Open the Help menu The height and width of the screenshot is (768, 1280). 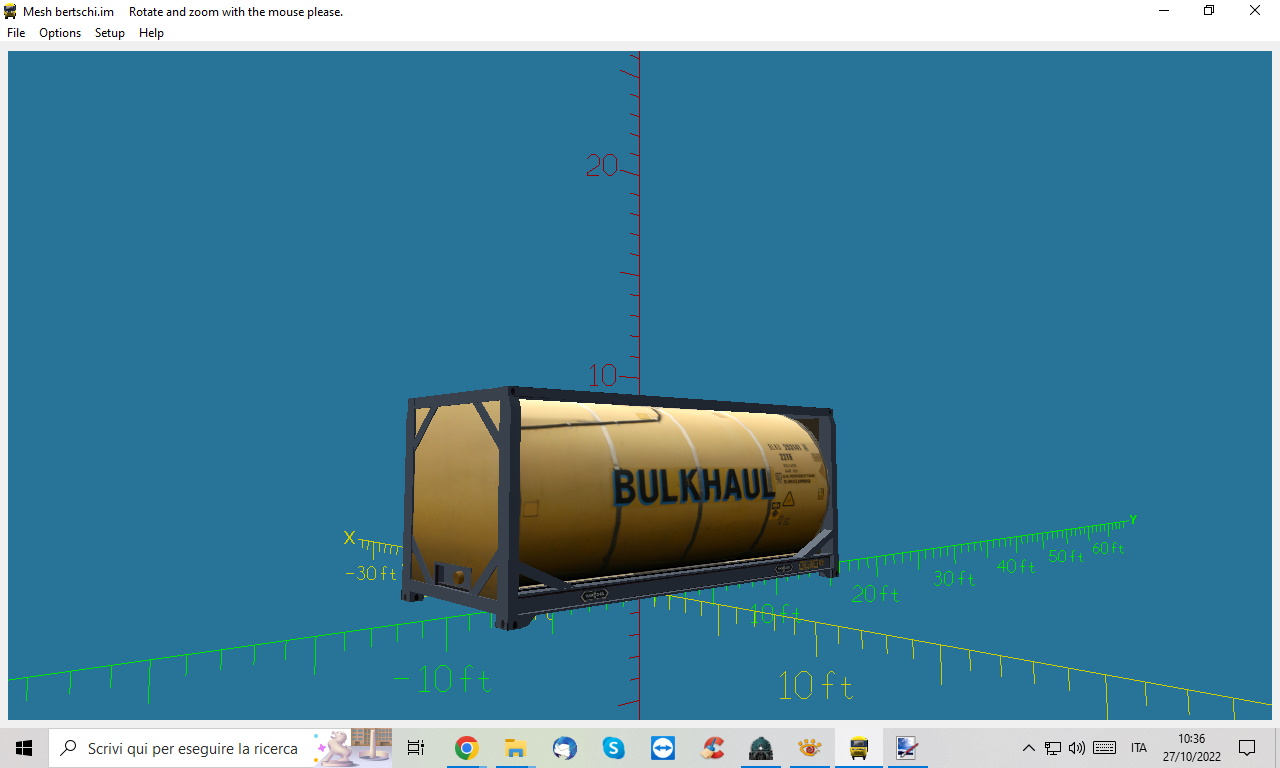tap(151, 33)
